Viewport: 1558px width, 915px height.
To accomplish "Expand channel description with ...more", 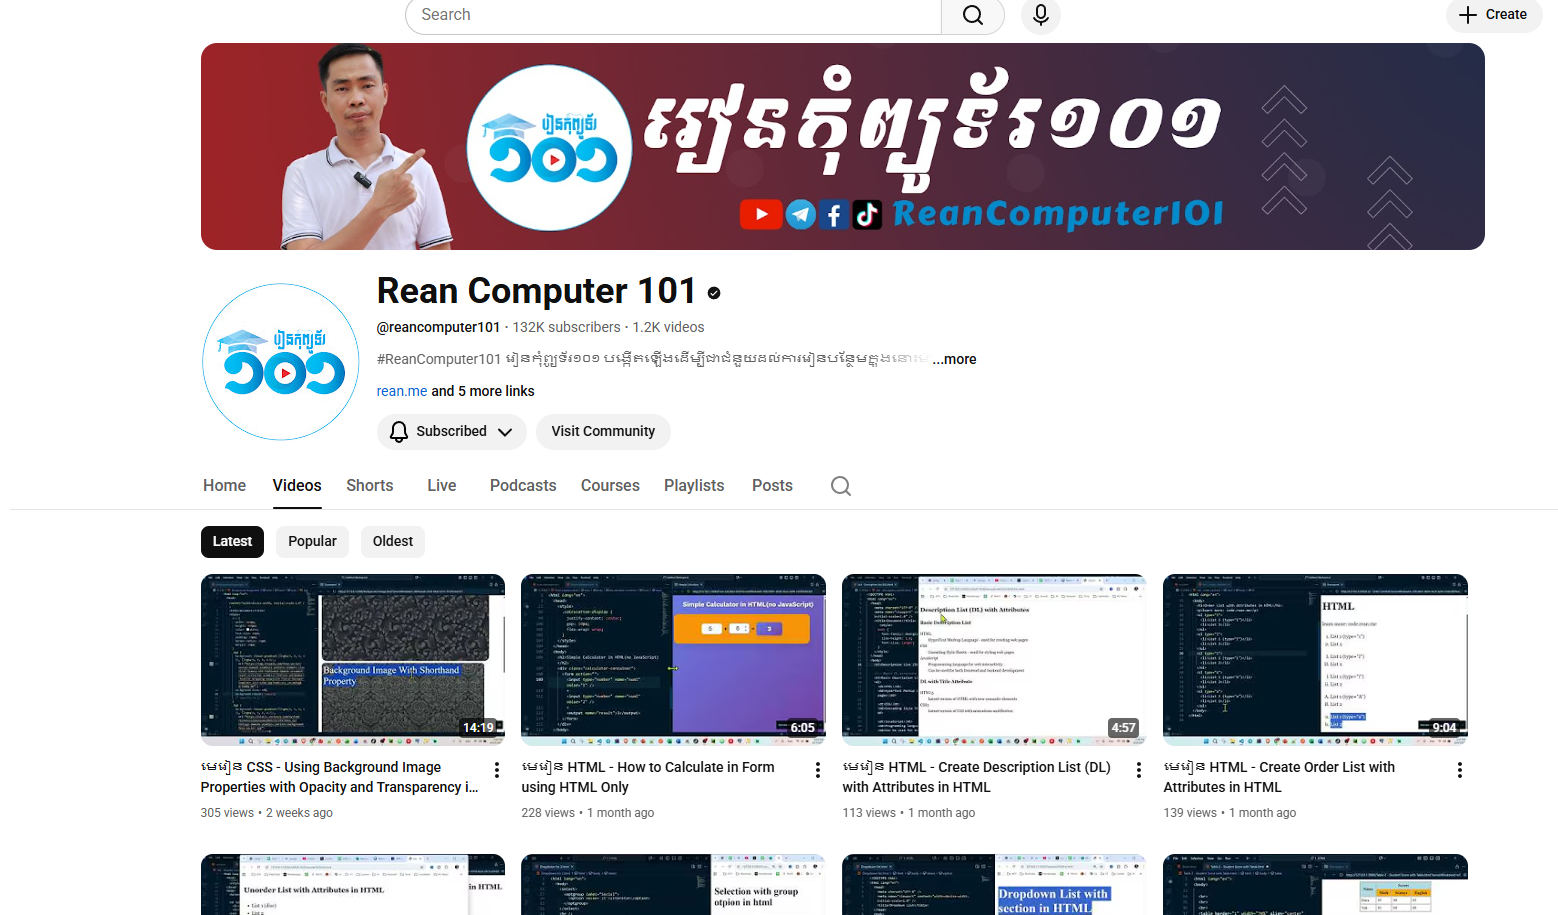I will (955, 359).
